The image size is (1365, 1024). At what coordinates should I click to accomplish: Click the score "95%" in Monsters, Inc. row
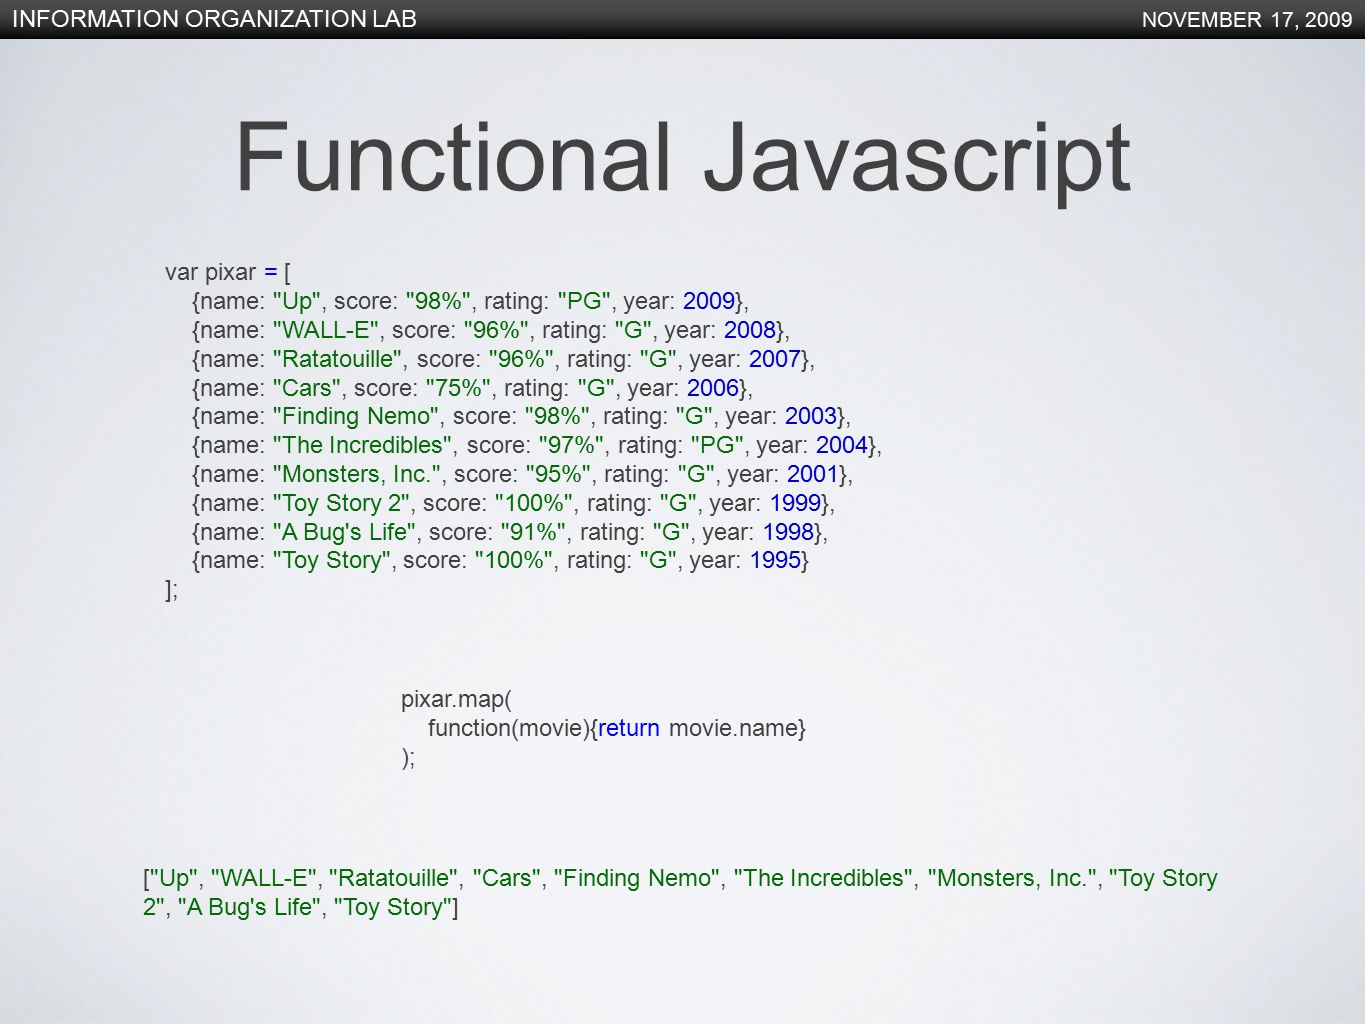[x=559, y=474]
